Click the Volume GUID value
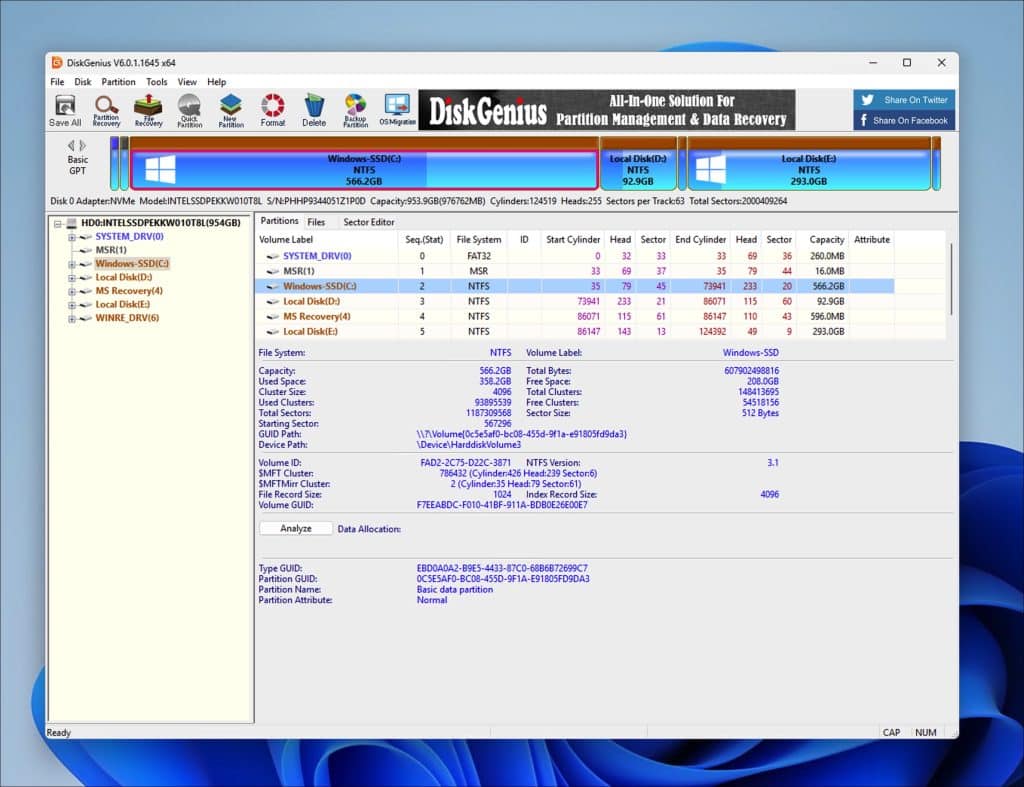1024x787 pixels. click(502, 505)
